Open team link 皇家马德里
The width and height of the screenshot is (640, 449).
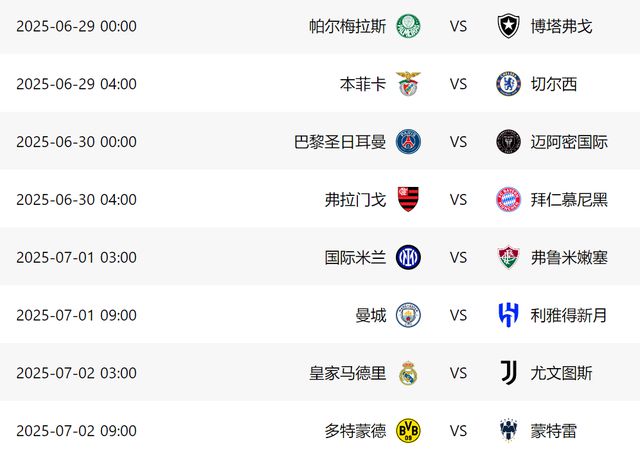click(x=347, y=373)
